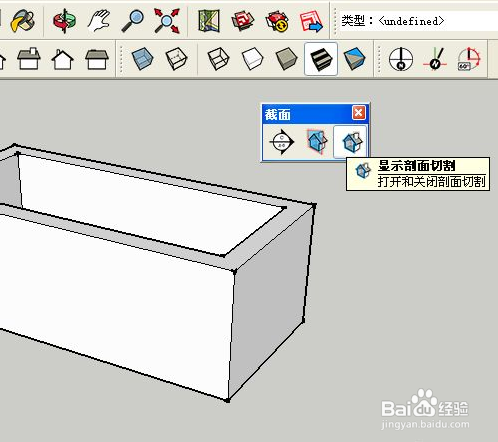The image size is (498, 442).
Task: Toggle 显示剖面切割 section cuts button
Action: [x=351, y=142]
